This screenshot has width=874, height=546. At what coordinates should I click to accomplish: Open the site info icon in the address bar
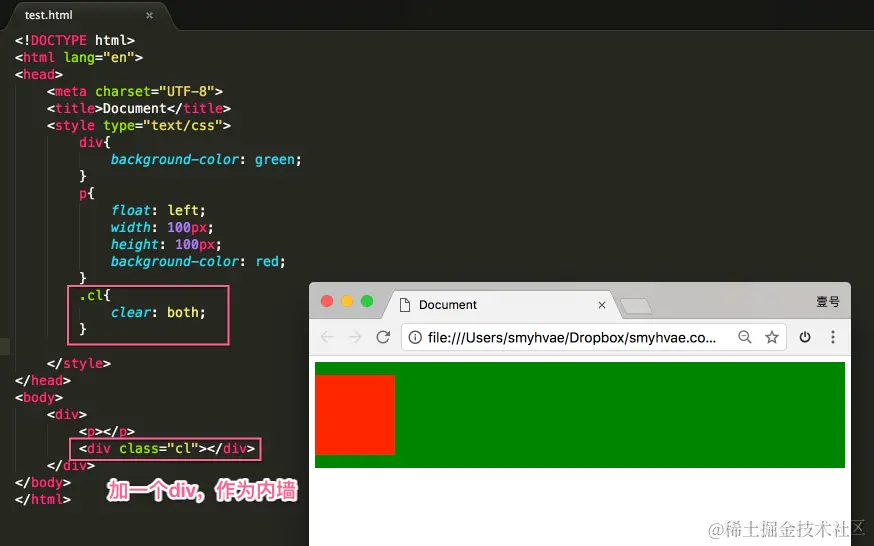415,337
